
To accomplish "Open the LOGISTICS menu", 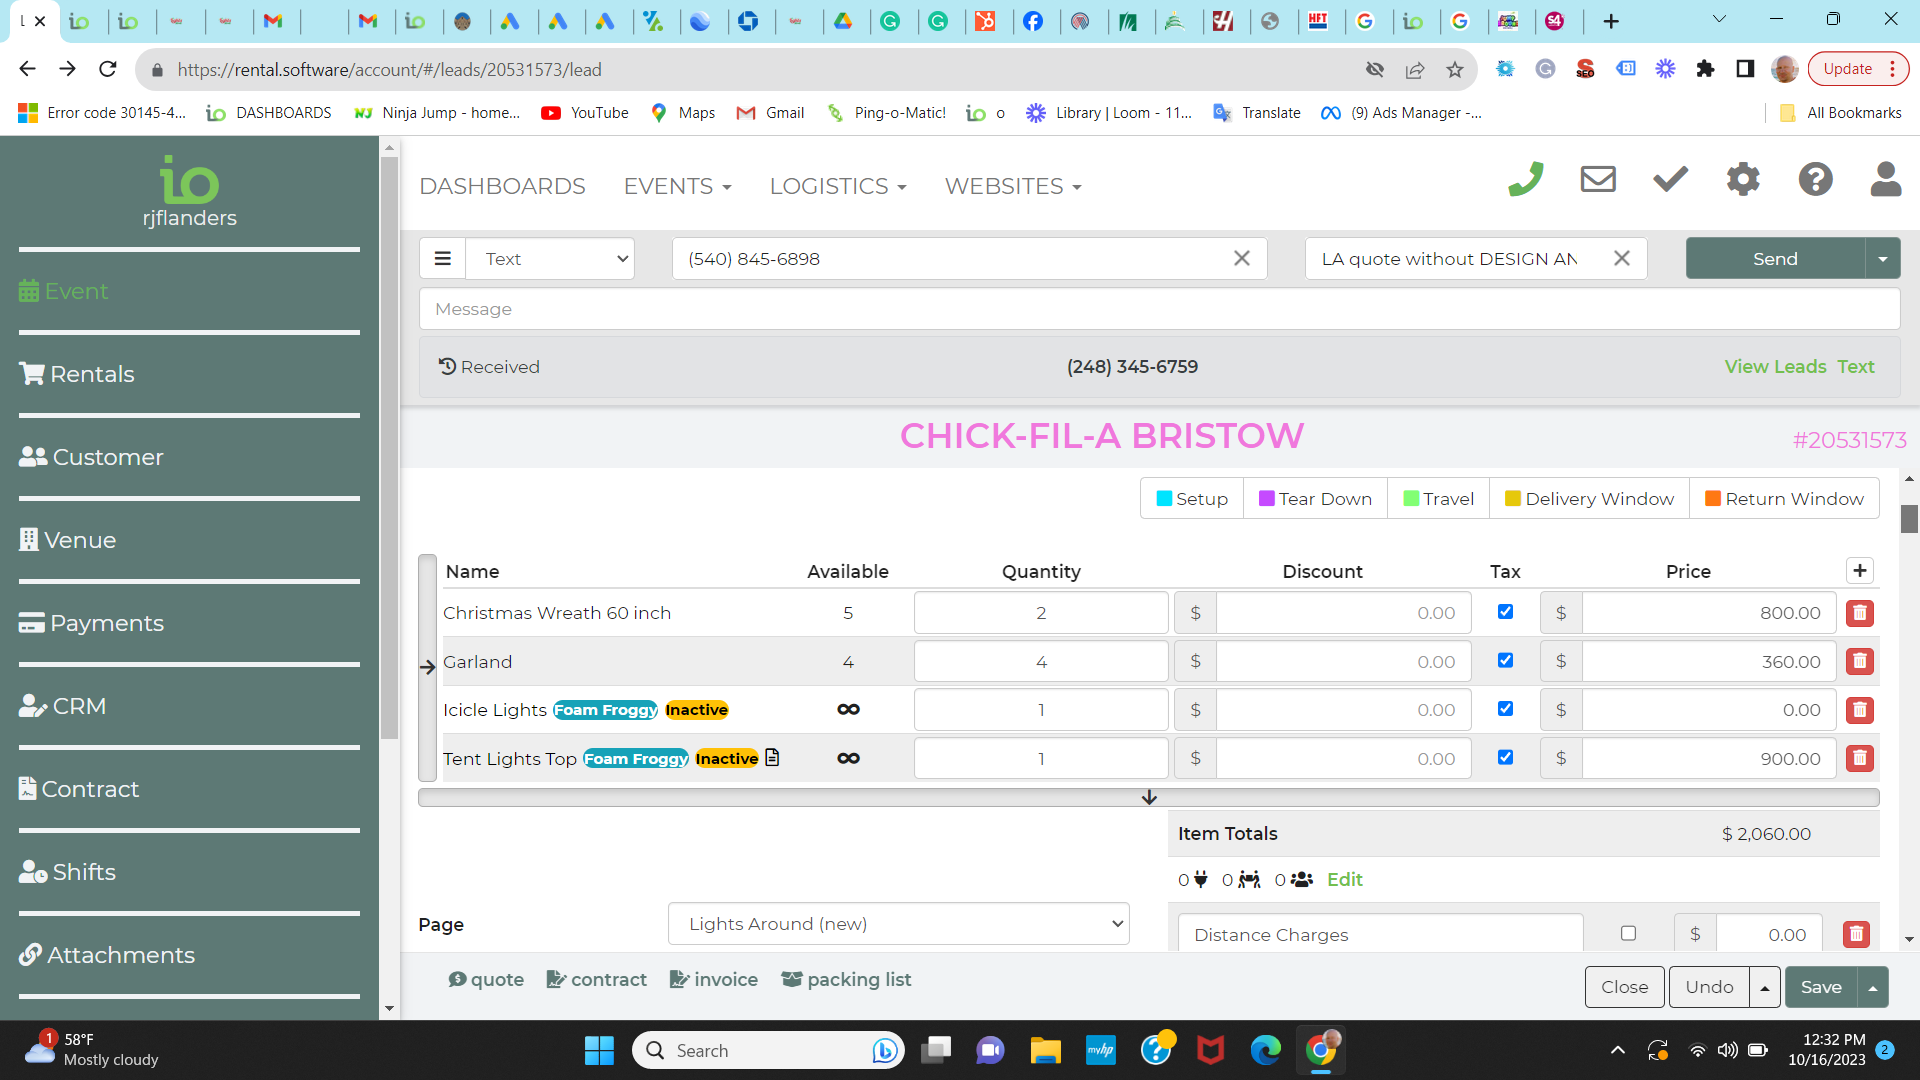I will (837, 187).
